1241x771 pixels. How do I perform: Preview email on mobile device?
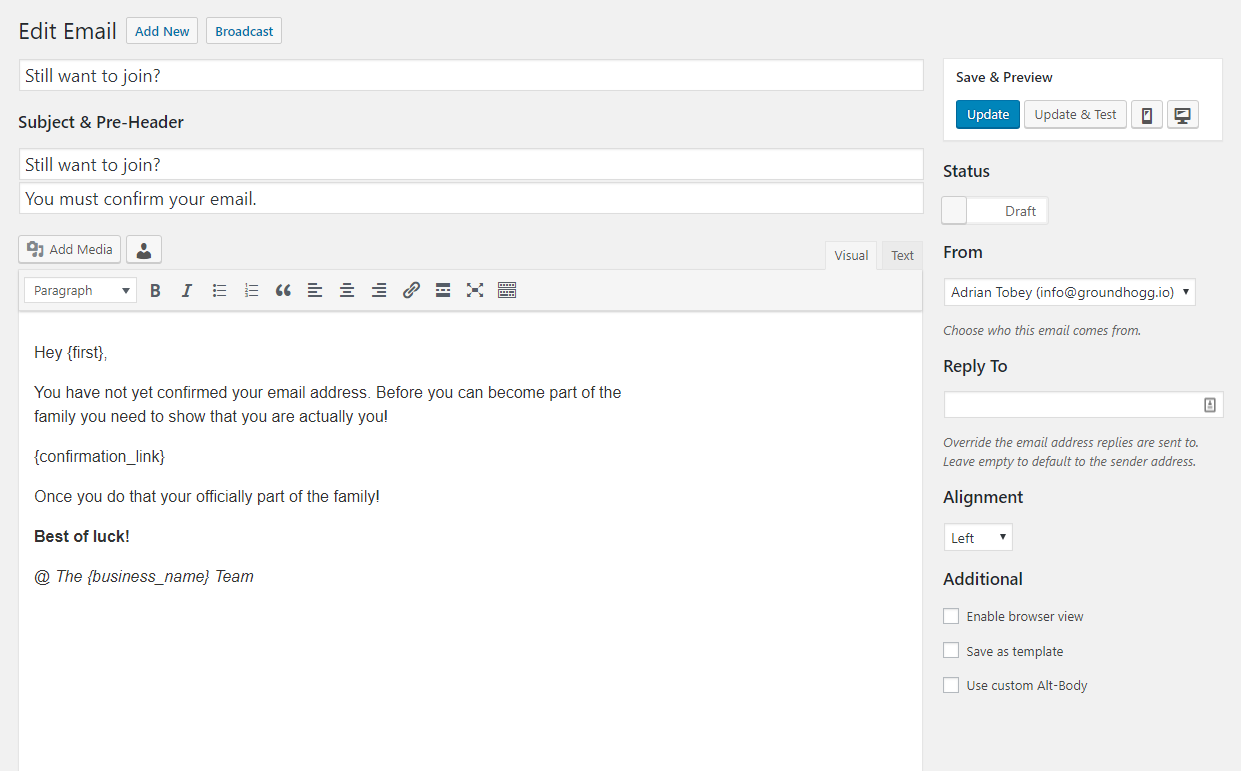click(1147, 115)
